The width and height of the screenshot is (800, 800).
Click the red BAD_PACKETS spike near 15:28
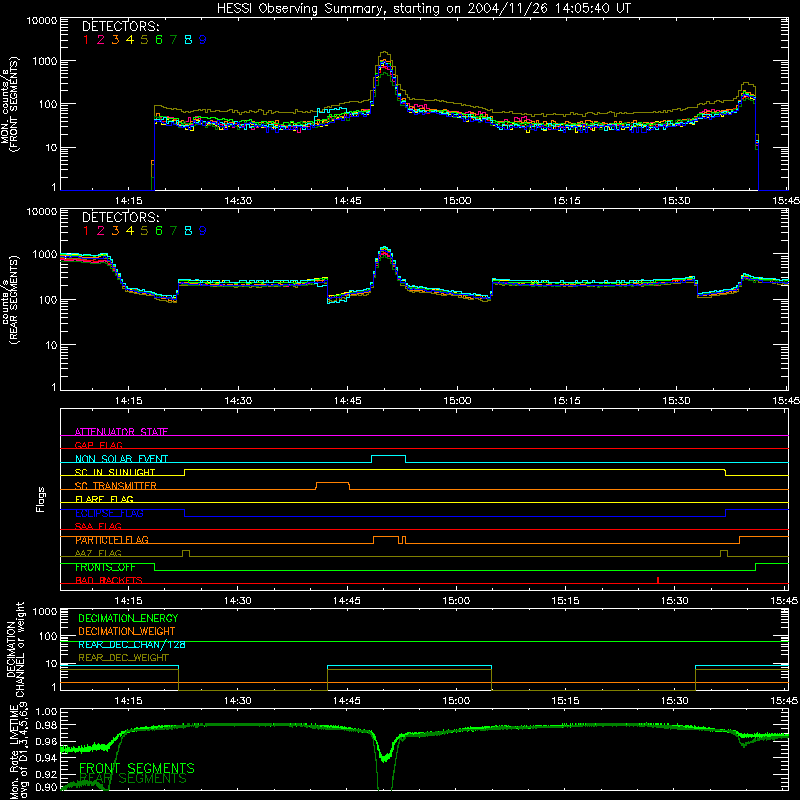tap(658, 580)
